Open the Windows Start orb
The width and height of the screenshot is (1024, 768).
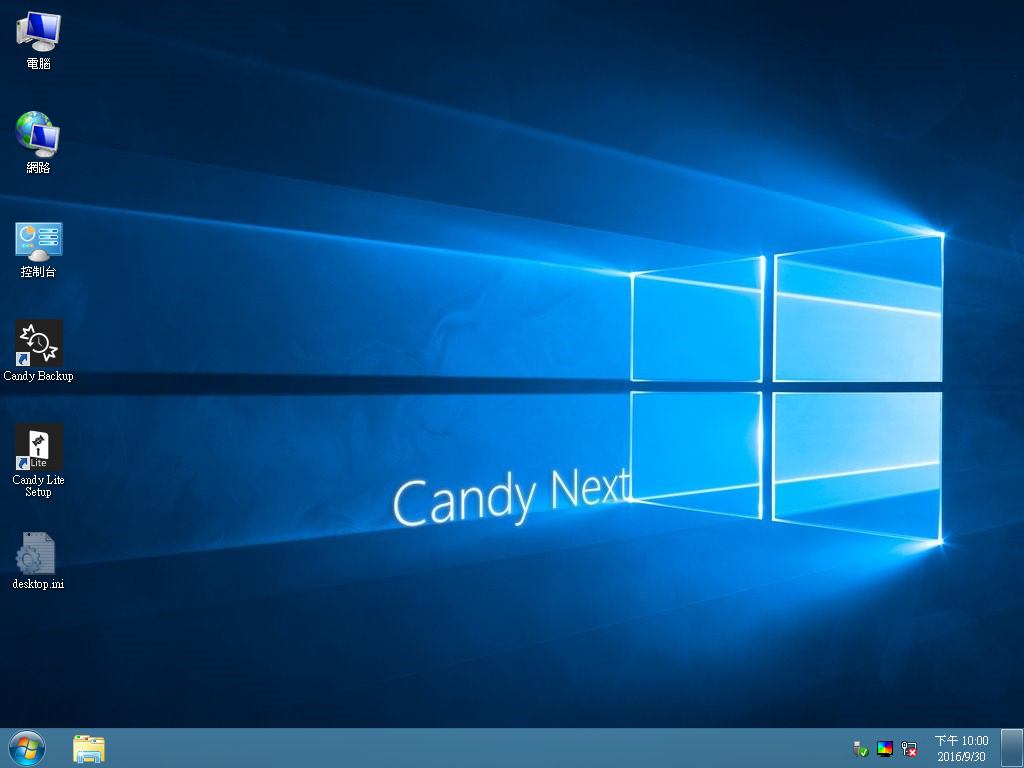click(27, 748)
